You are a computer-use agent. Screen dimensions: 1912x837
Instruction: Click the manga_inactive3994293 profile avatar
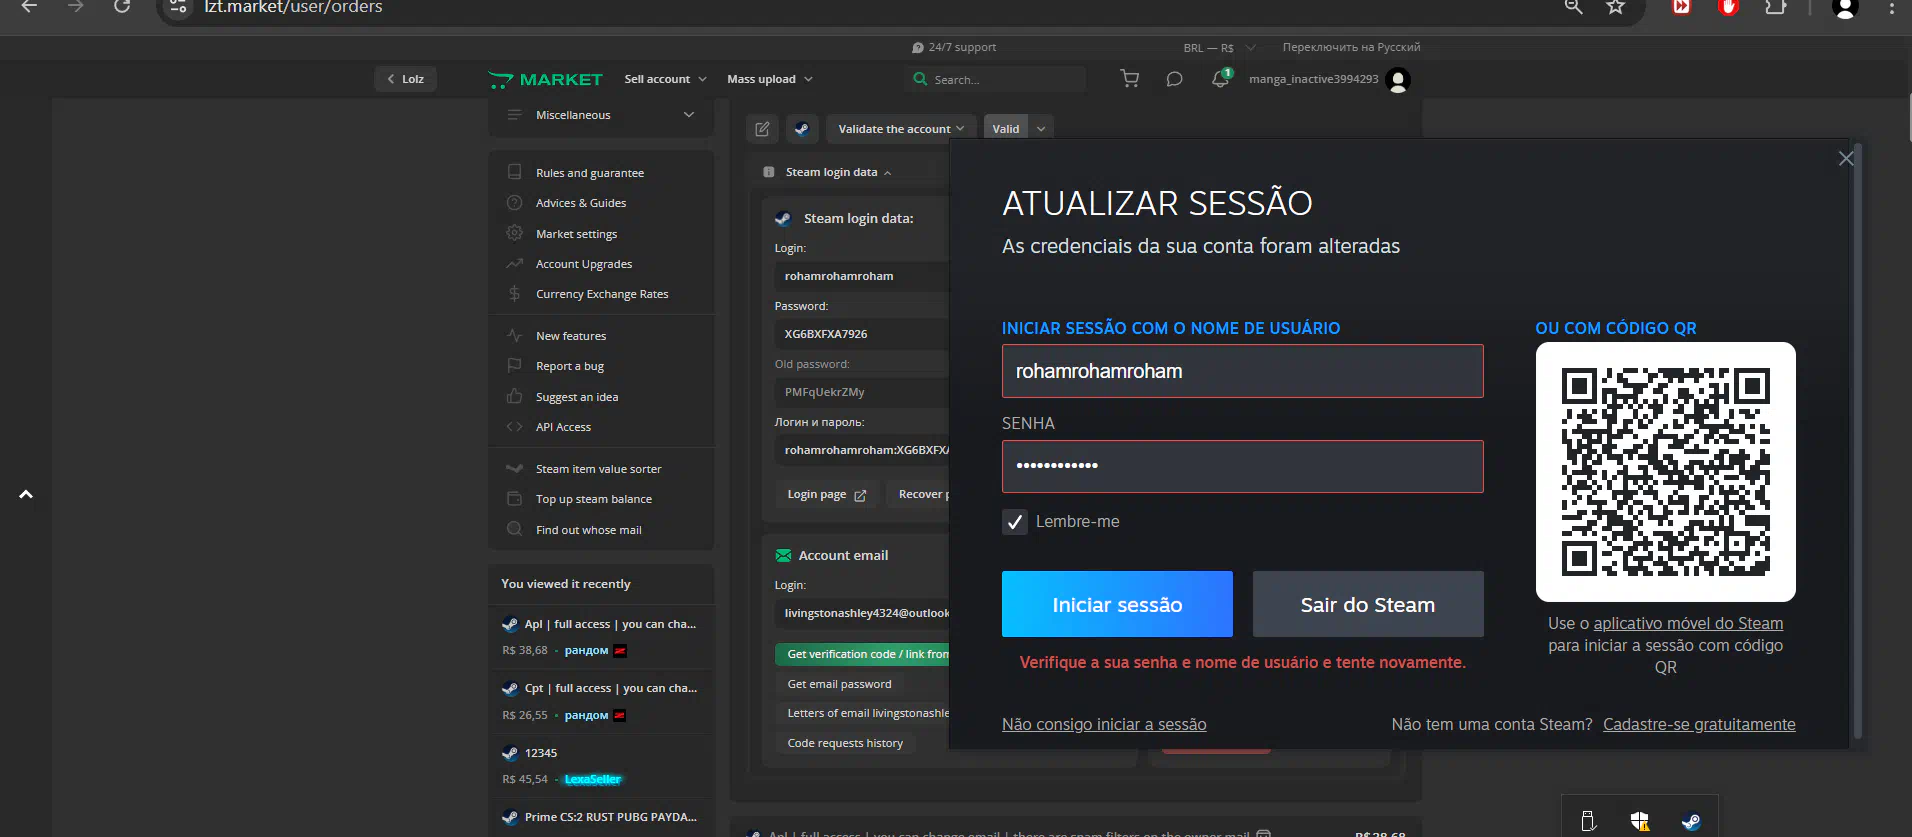tap(1399, 79)
